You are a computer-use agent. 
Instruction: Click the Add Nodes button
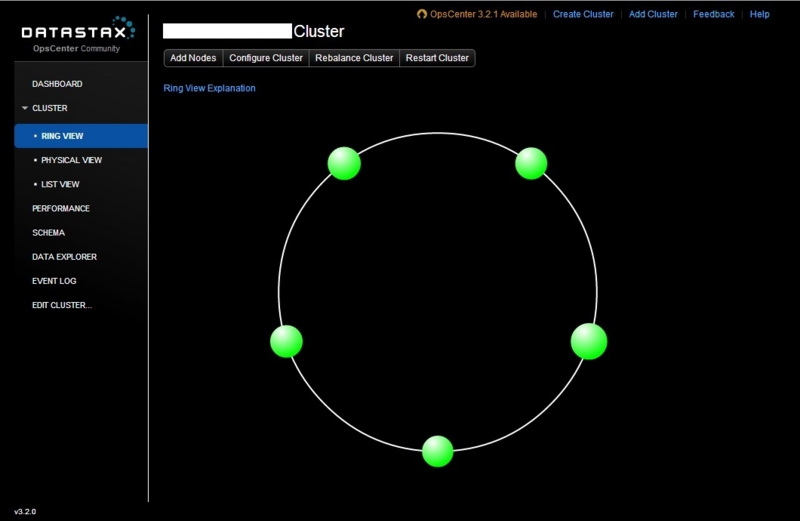point(193,58)
